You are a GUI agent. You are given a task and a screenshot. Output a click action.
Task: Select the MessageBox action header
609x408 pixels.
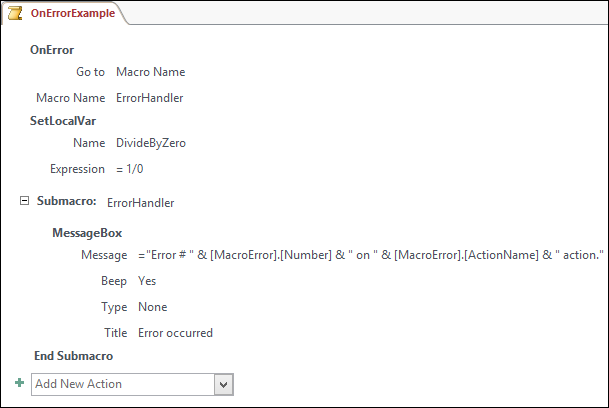86,232
